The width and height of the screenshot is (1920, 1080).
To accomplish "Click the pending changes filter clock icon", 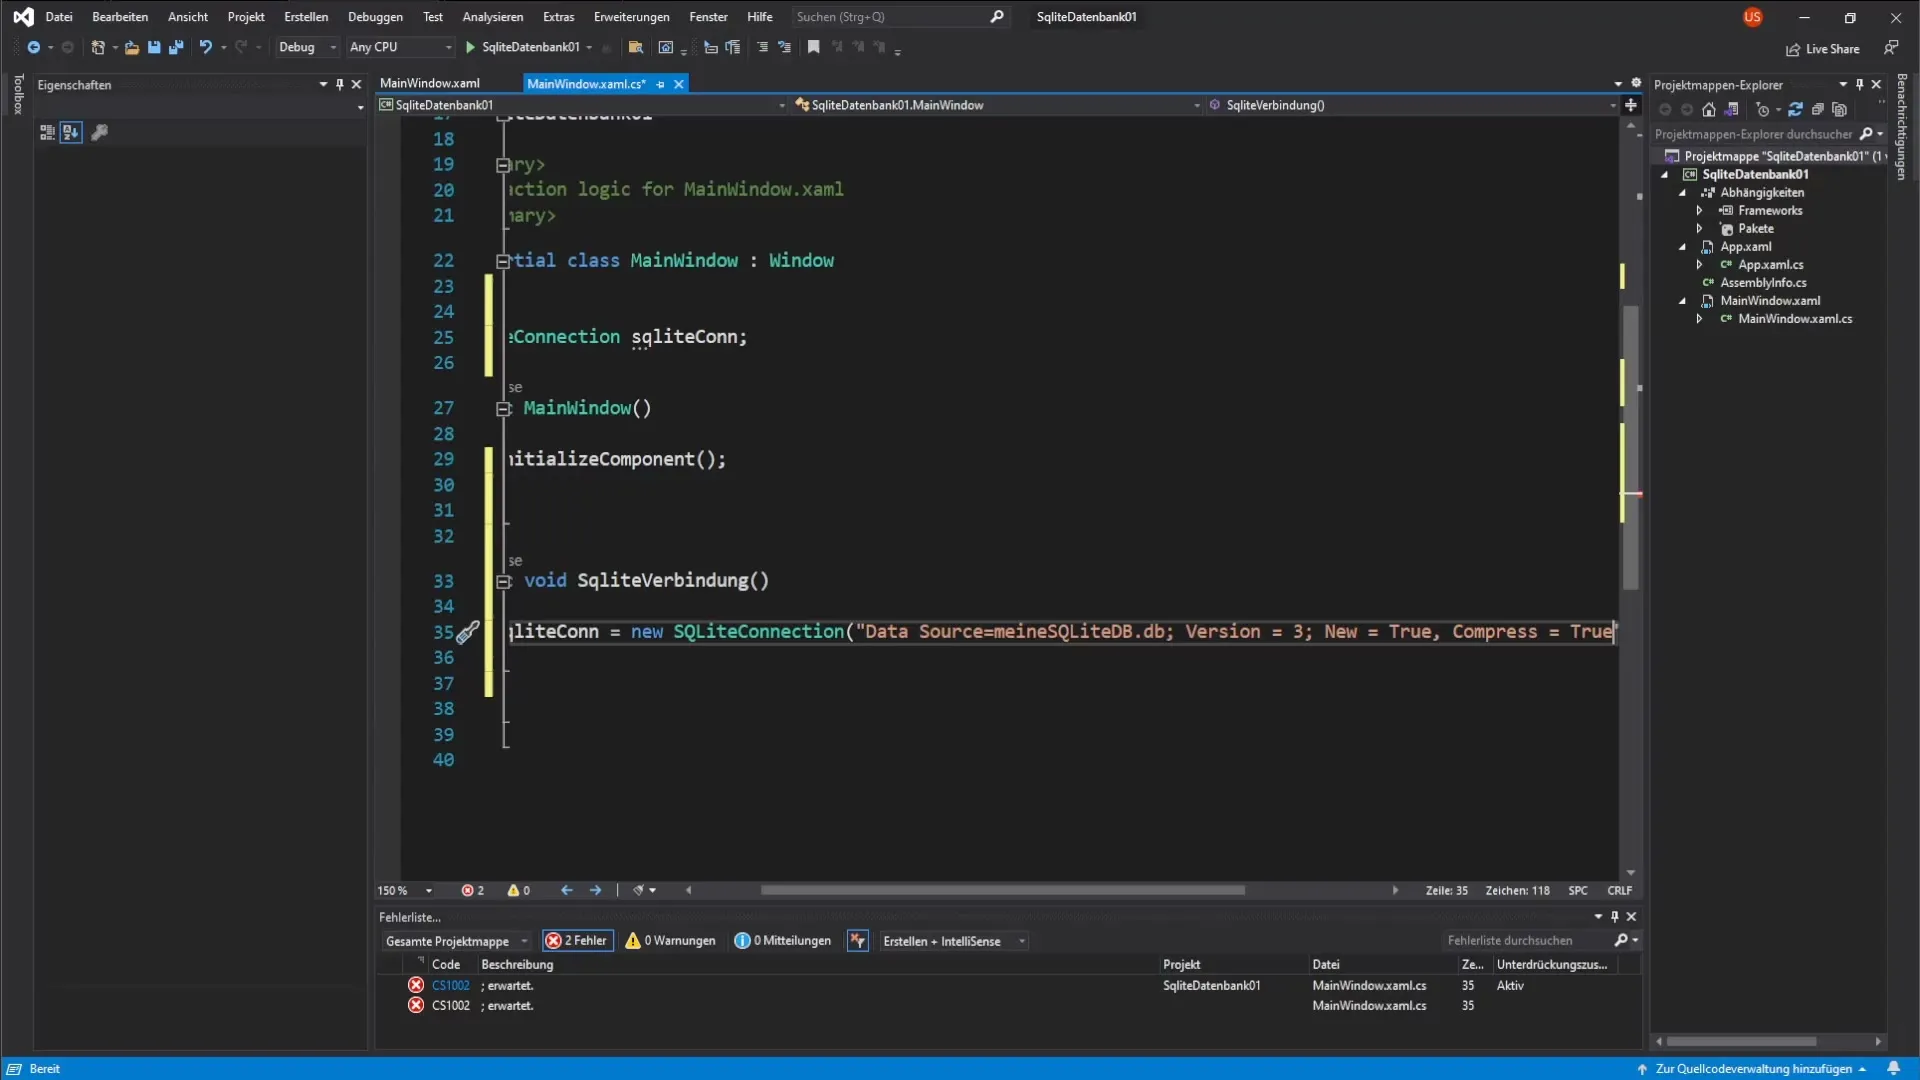I will click(x=1763, y=110).
